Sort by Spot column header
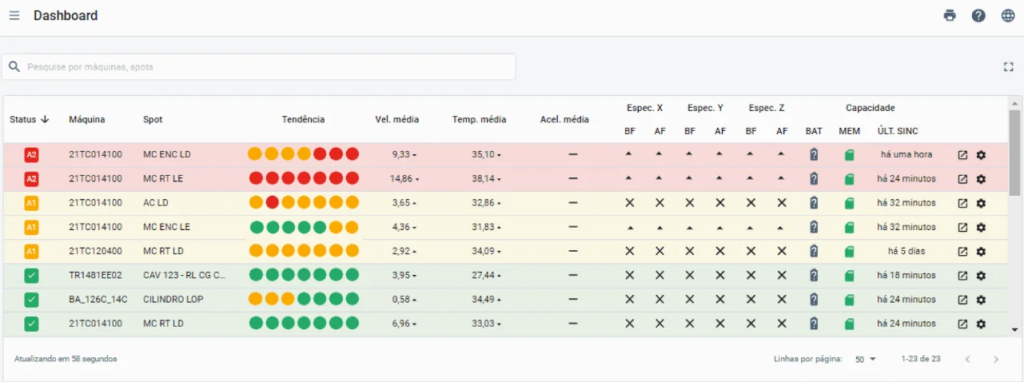Viewport: 1024px width, 382px height. coord(153,119)
